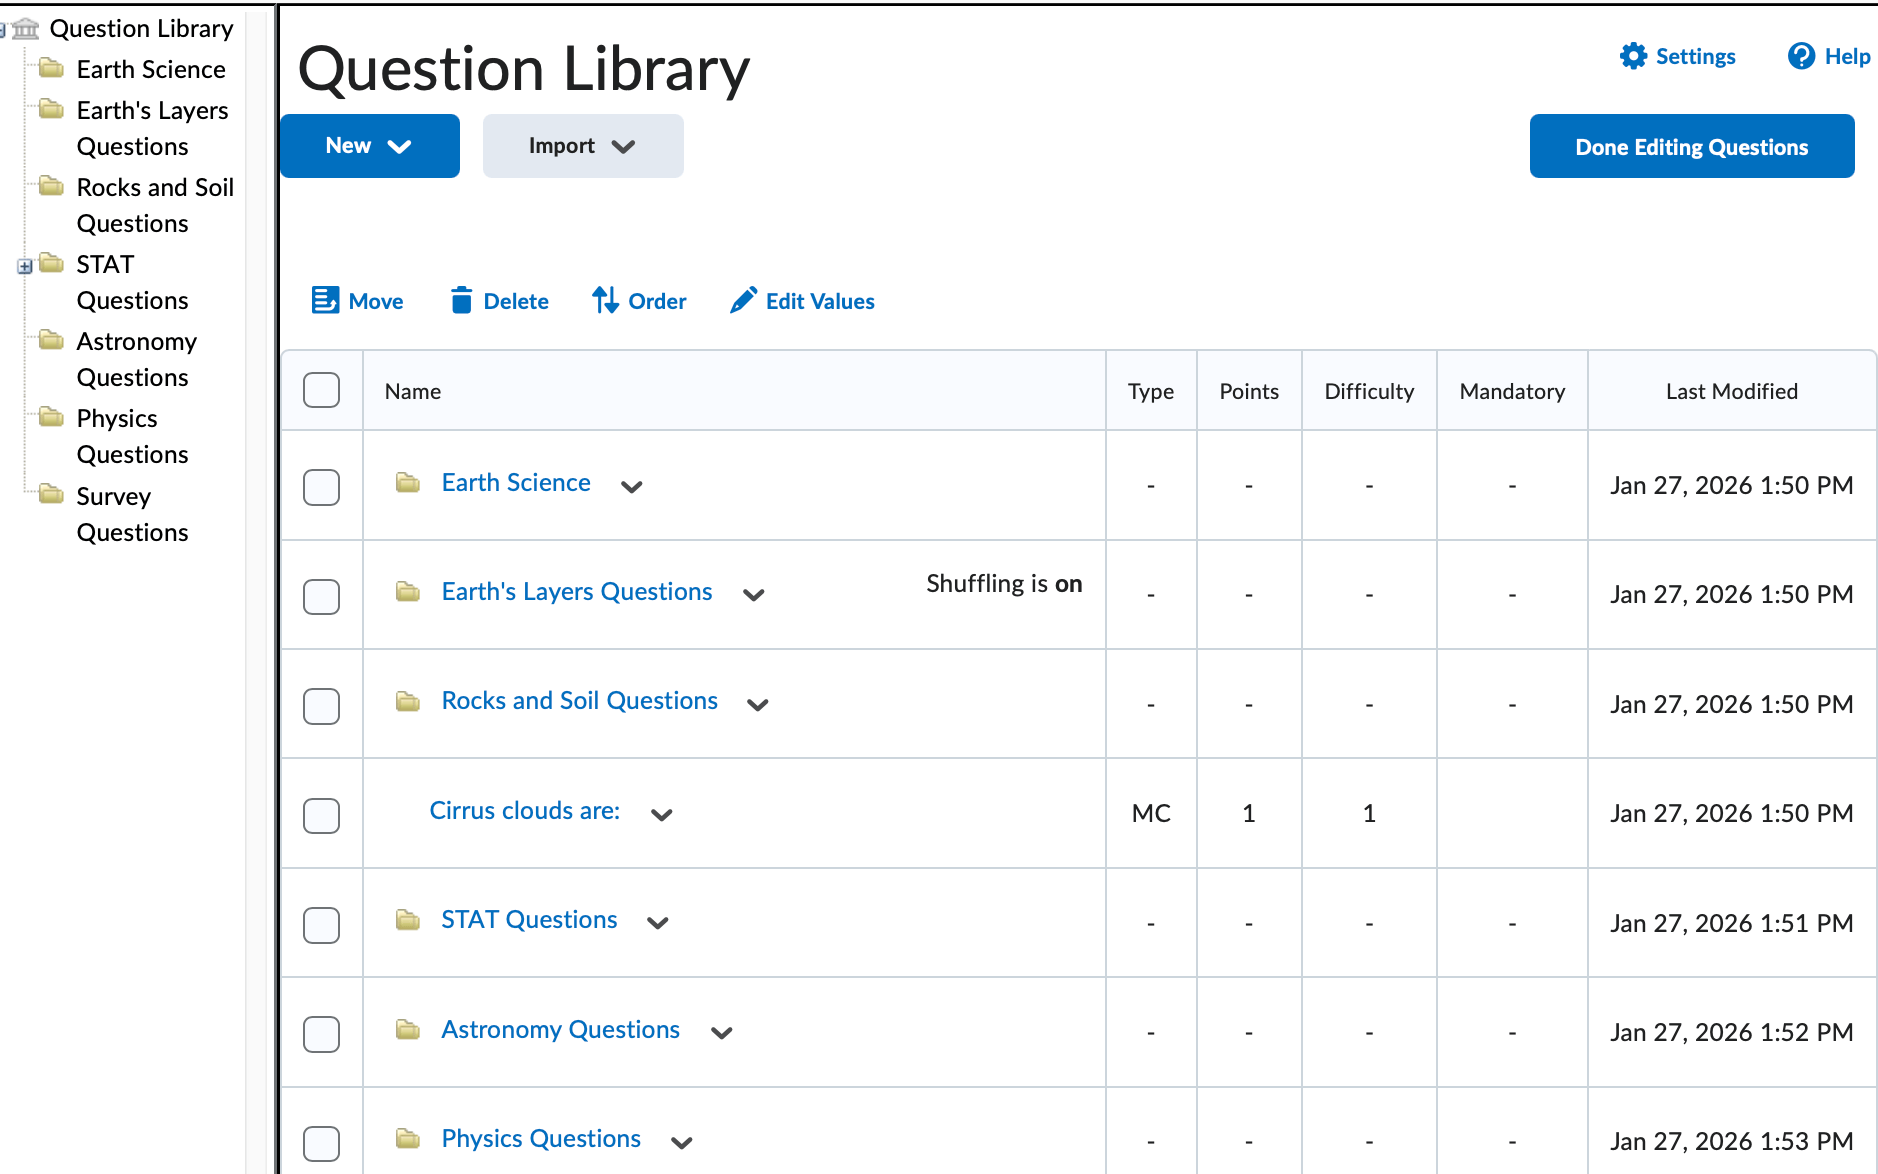The height and width of the screenshot is (1174, 1878).
Task: Open the New dropdown menu
Action: 369,145
